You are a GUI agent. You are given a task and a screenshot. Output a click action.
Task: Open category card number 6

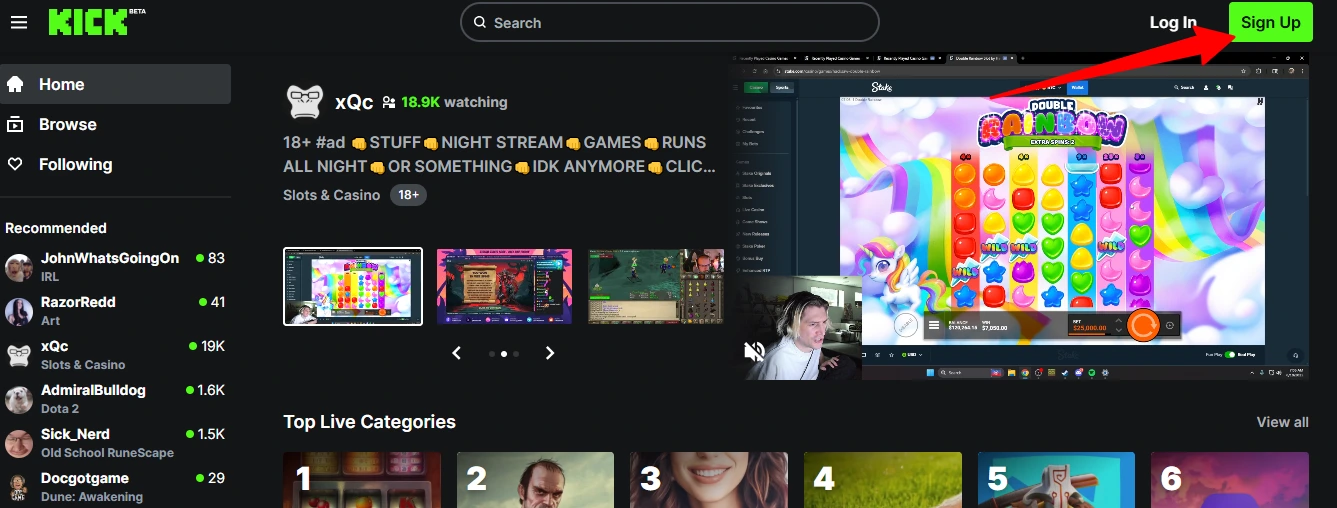pyautogui.click(x=1230, y=480)
